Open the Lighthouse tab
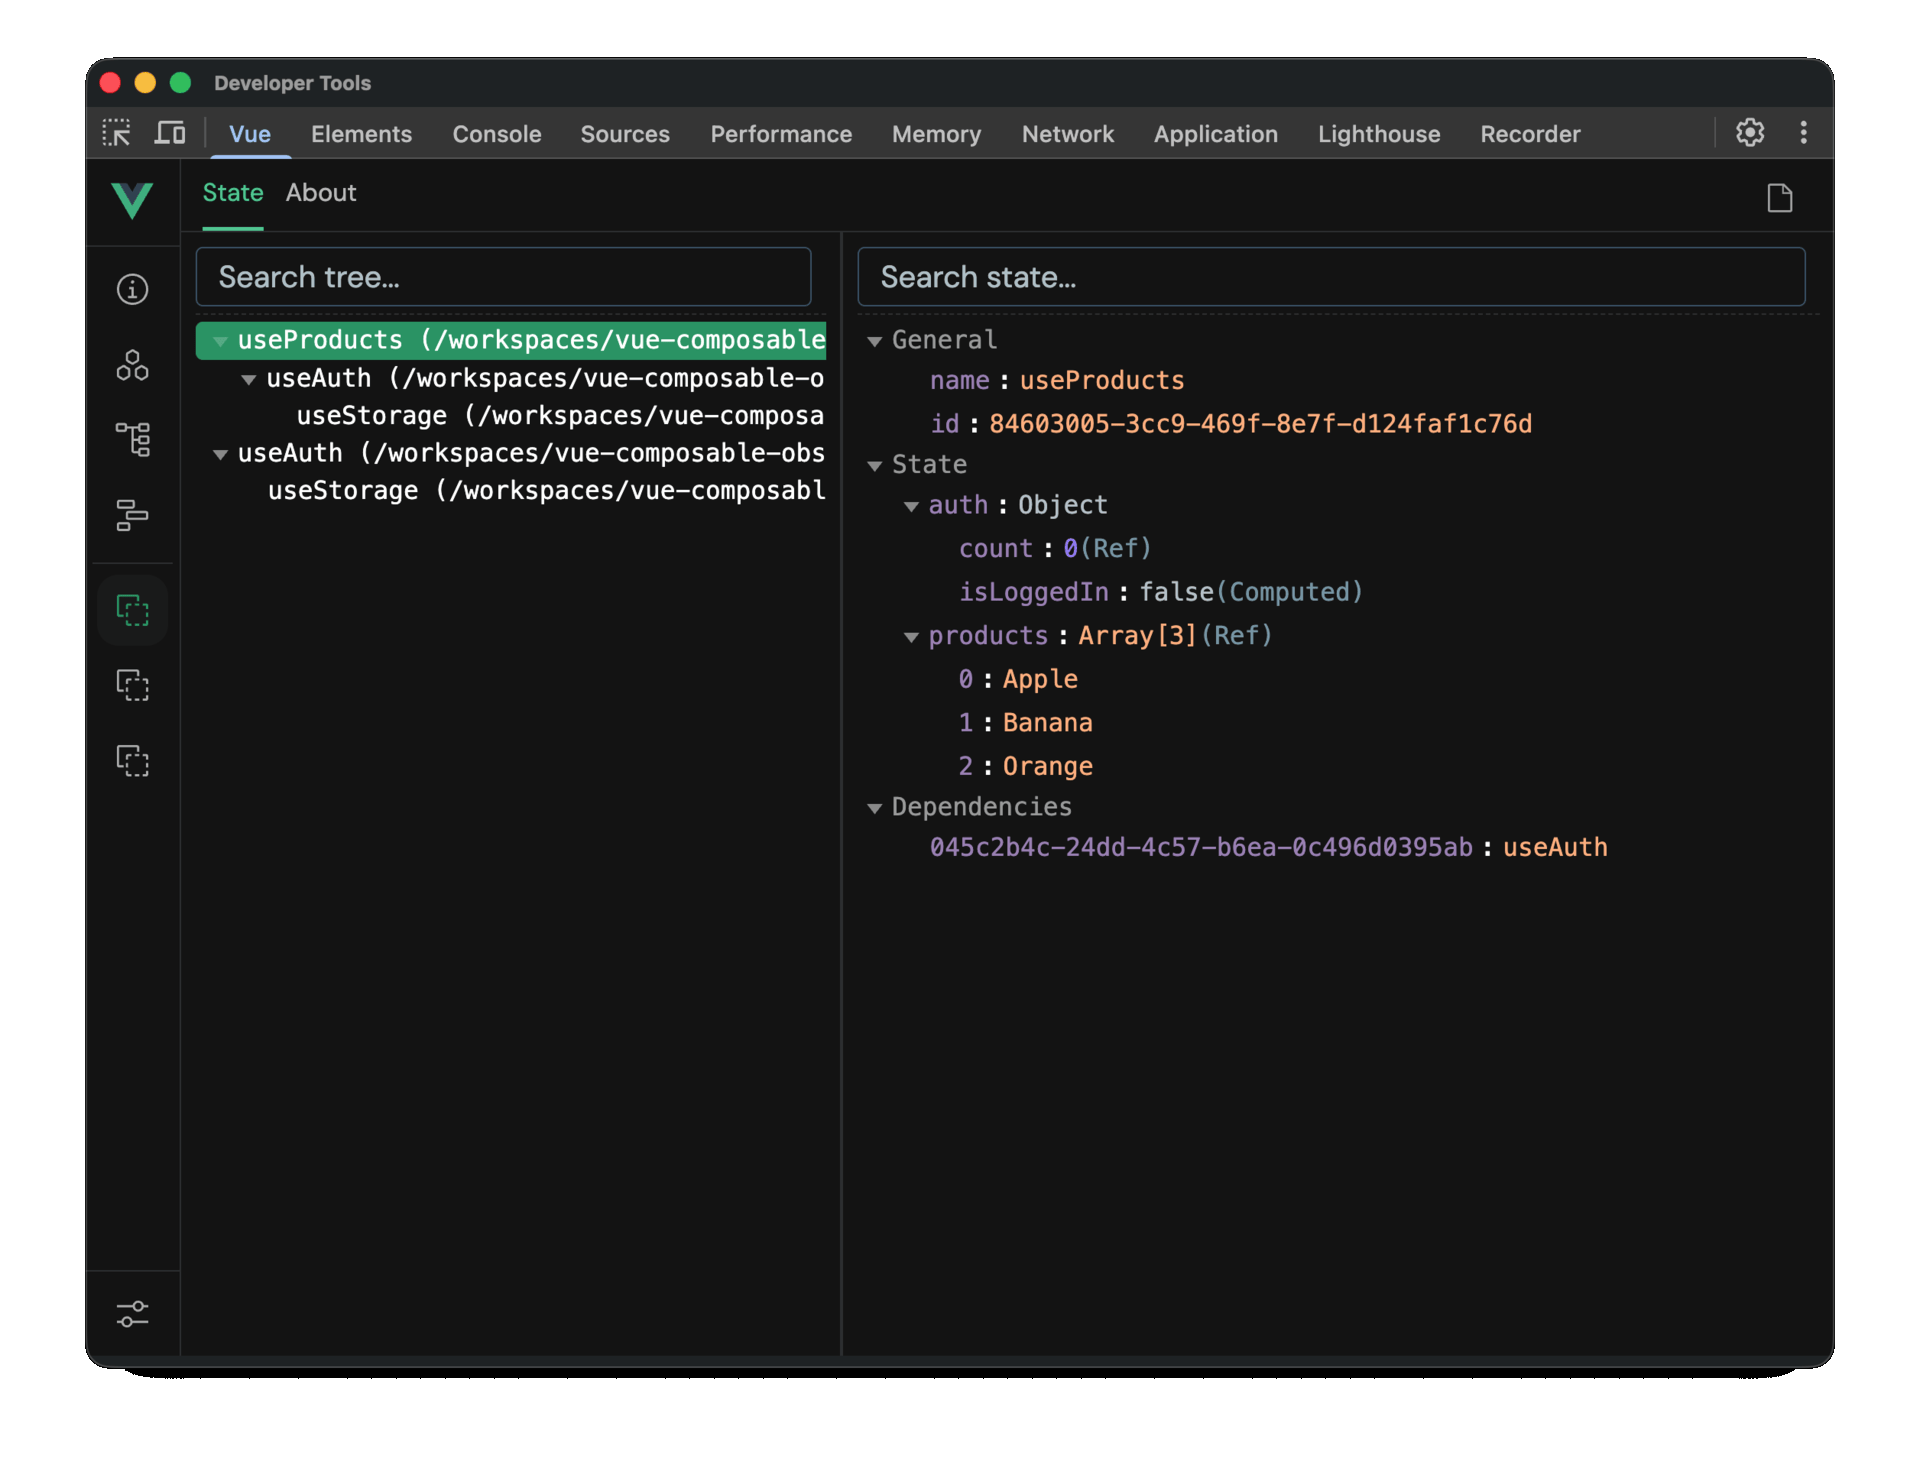1920x1481 pixels. click(1379, 134)
